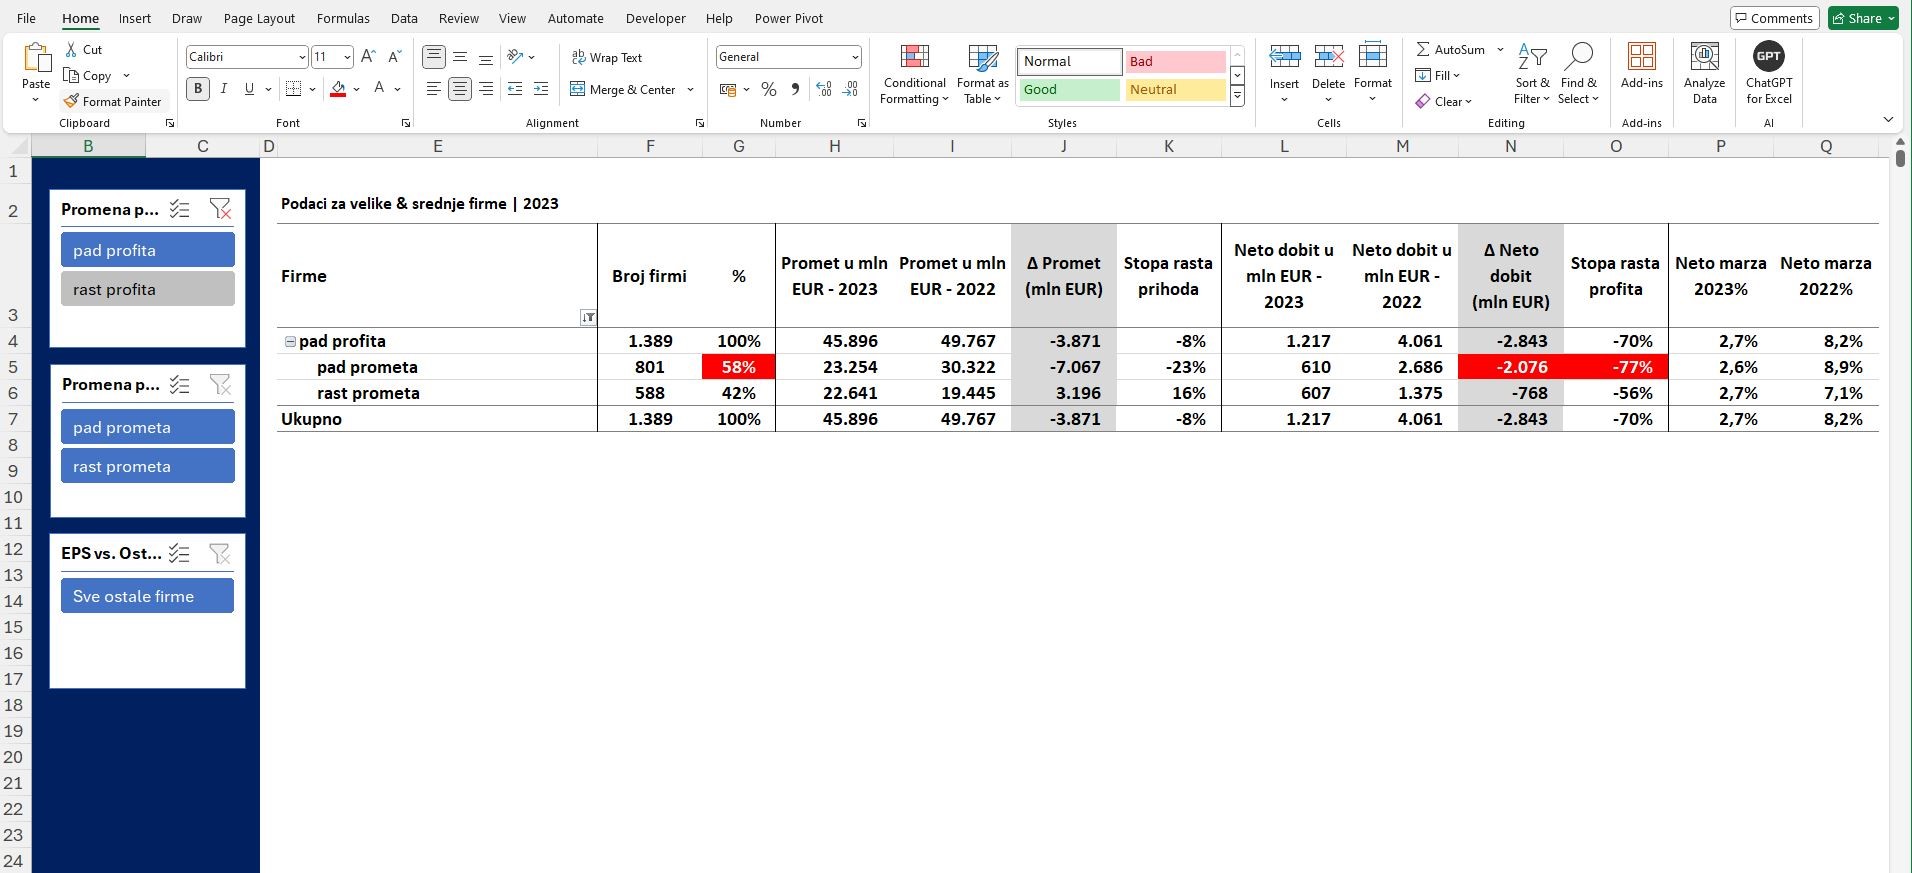Image resolution: width=1912 pixels, height=873 pixels.
Task: Apply percent style number format
Action: tap(768, 89)
